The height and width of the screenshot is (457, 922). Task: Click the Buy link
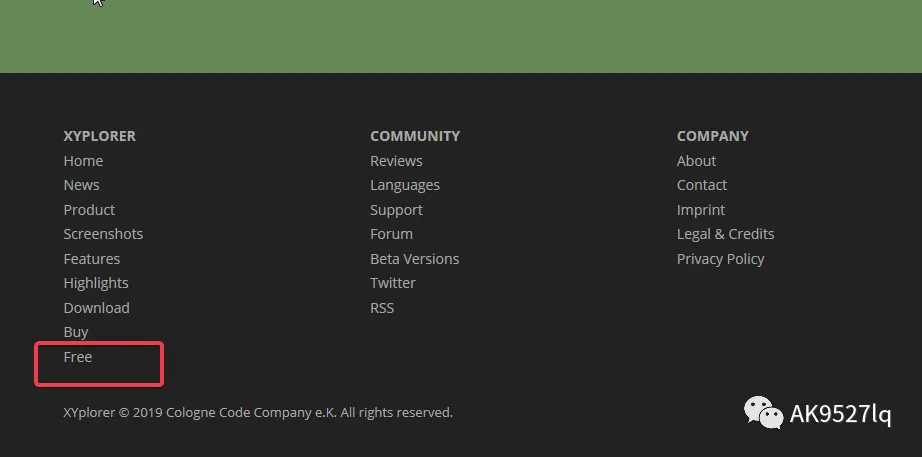click(x=76, y=332)
